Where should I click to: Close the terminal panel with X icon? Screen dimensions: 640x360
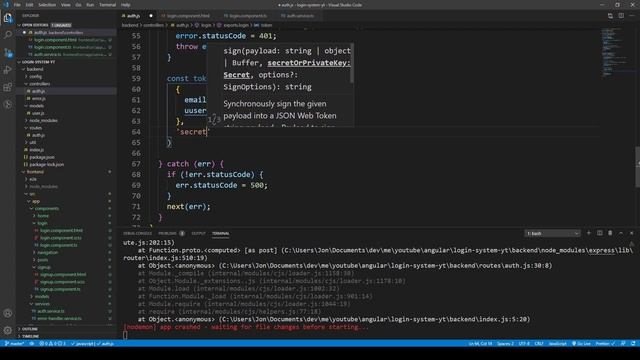pyautogui.click(x=631, y=233)
